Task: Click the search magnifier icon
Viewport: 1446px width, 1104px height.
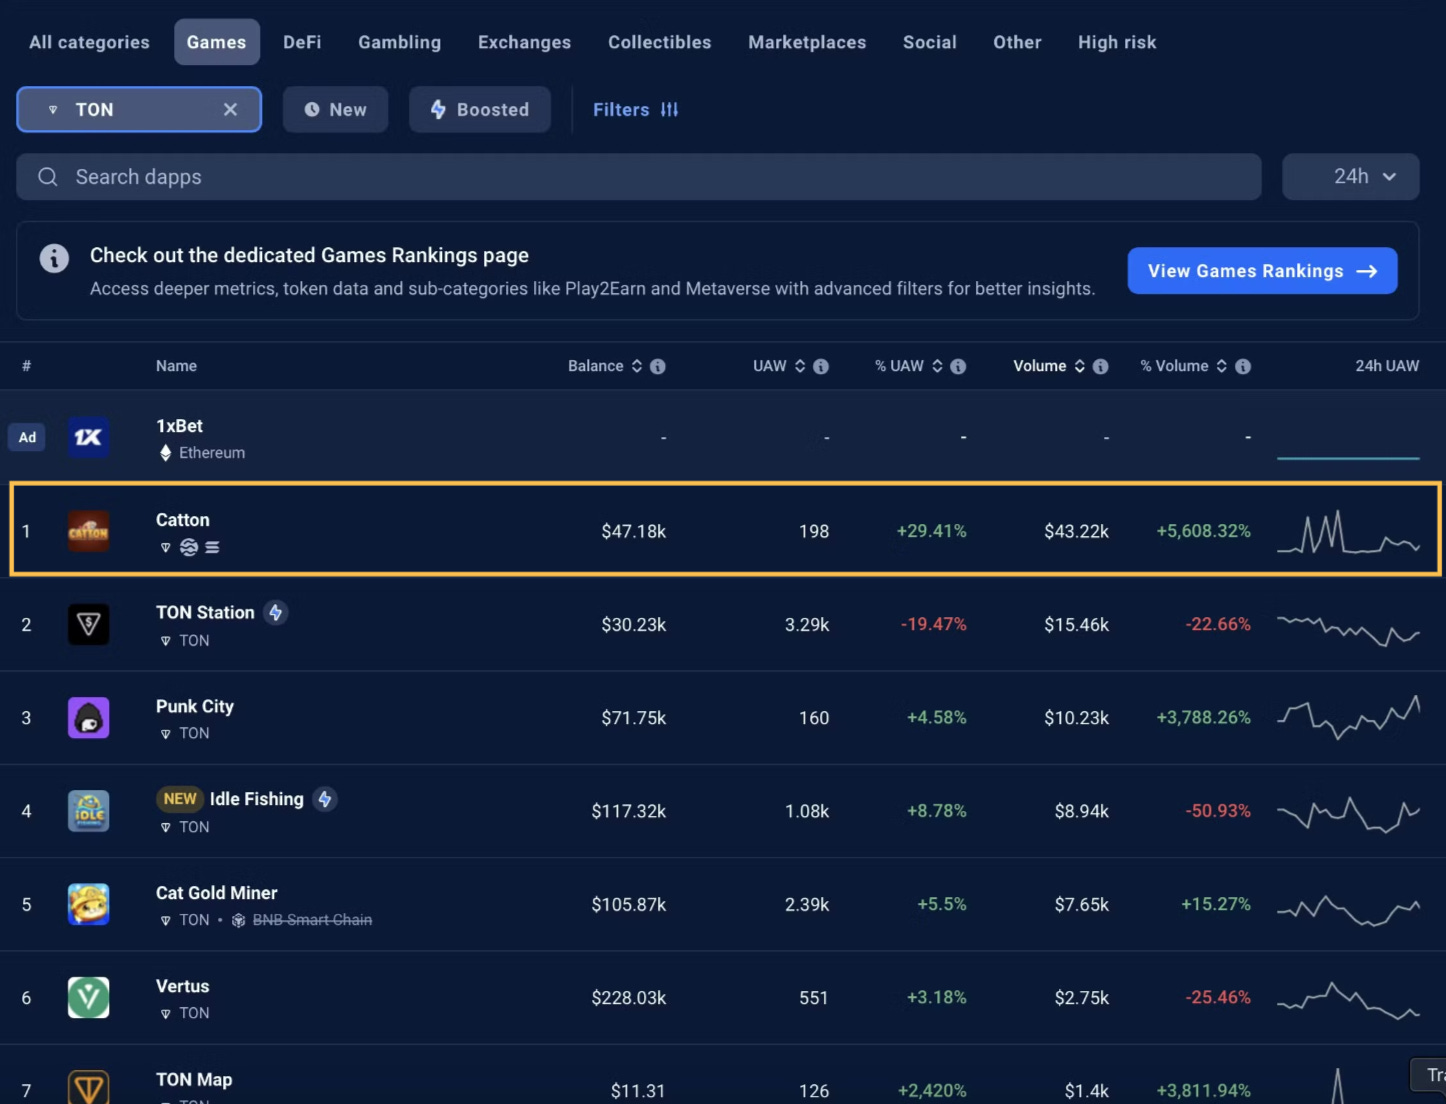Action: tap(47, 177)
